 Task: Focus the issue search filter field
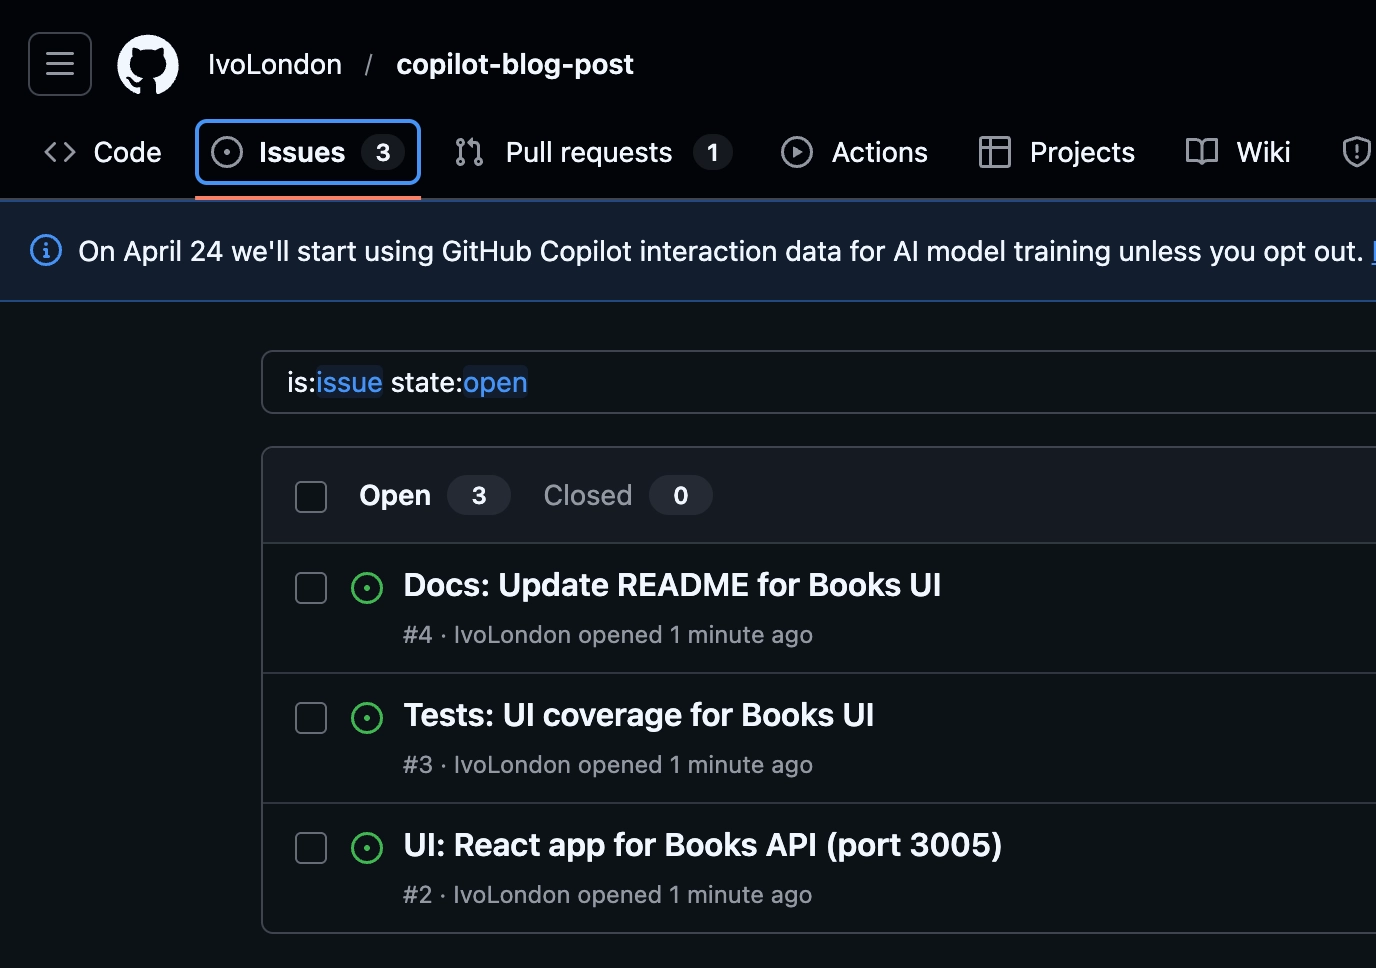point(818,382)
